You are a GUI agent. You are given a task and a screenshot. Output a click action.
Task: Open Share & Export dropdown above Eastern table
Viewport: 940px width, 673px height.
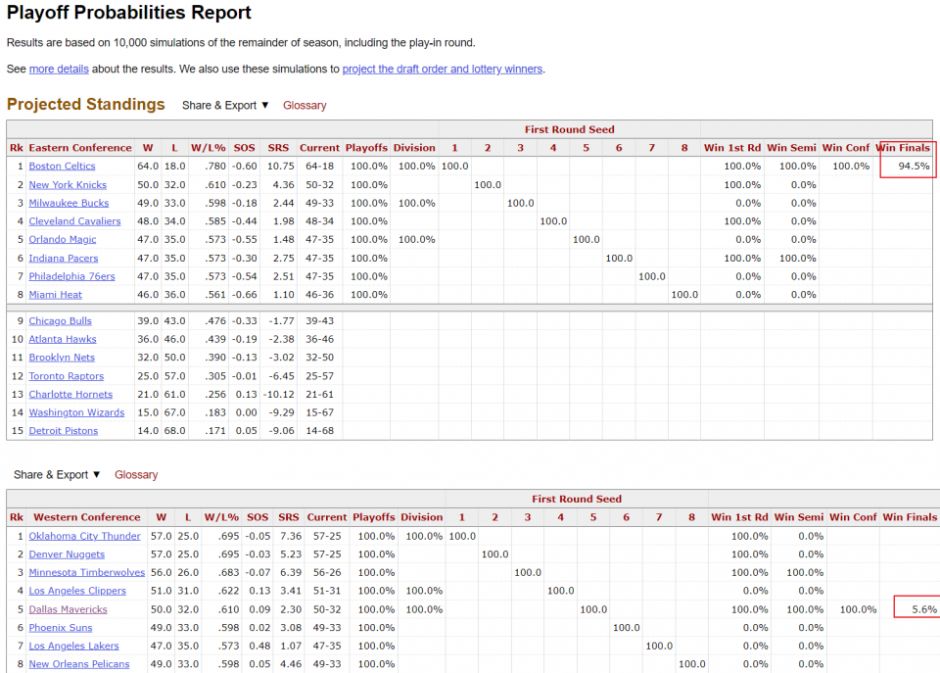pyautogui.click(x=225, y=105)
